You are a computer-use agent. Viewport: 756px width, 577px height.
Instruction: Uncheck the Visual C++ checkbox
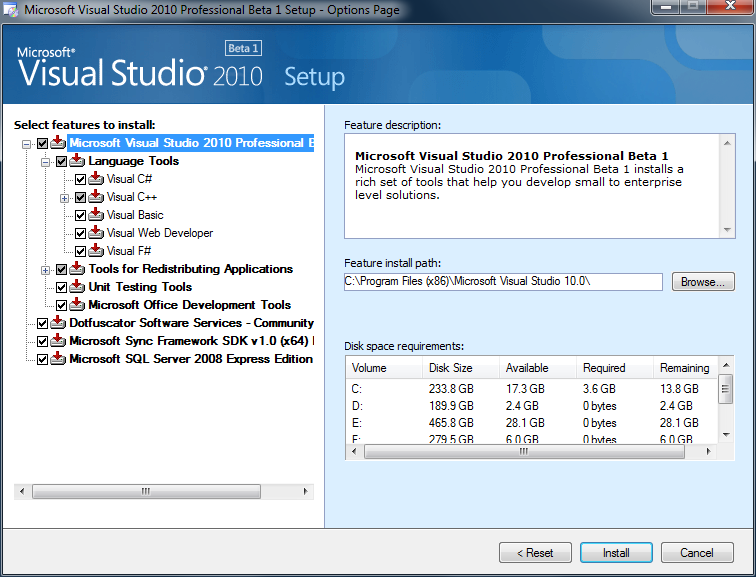pyautogui.click(x=81, y=198)
